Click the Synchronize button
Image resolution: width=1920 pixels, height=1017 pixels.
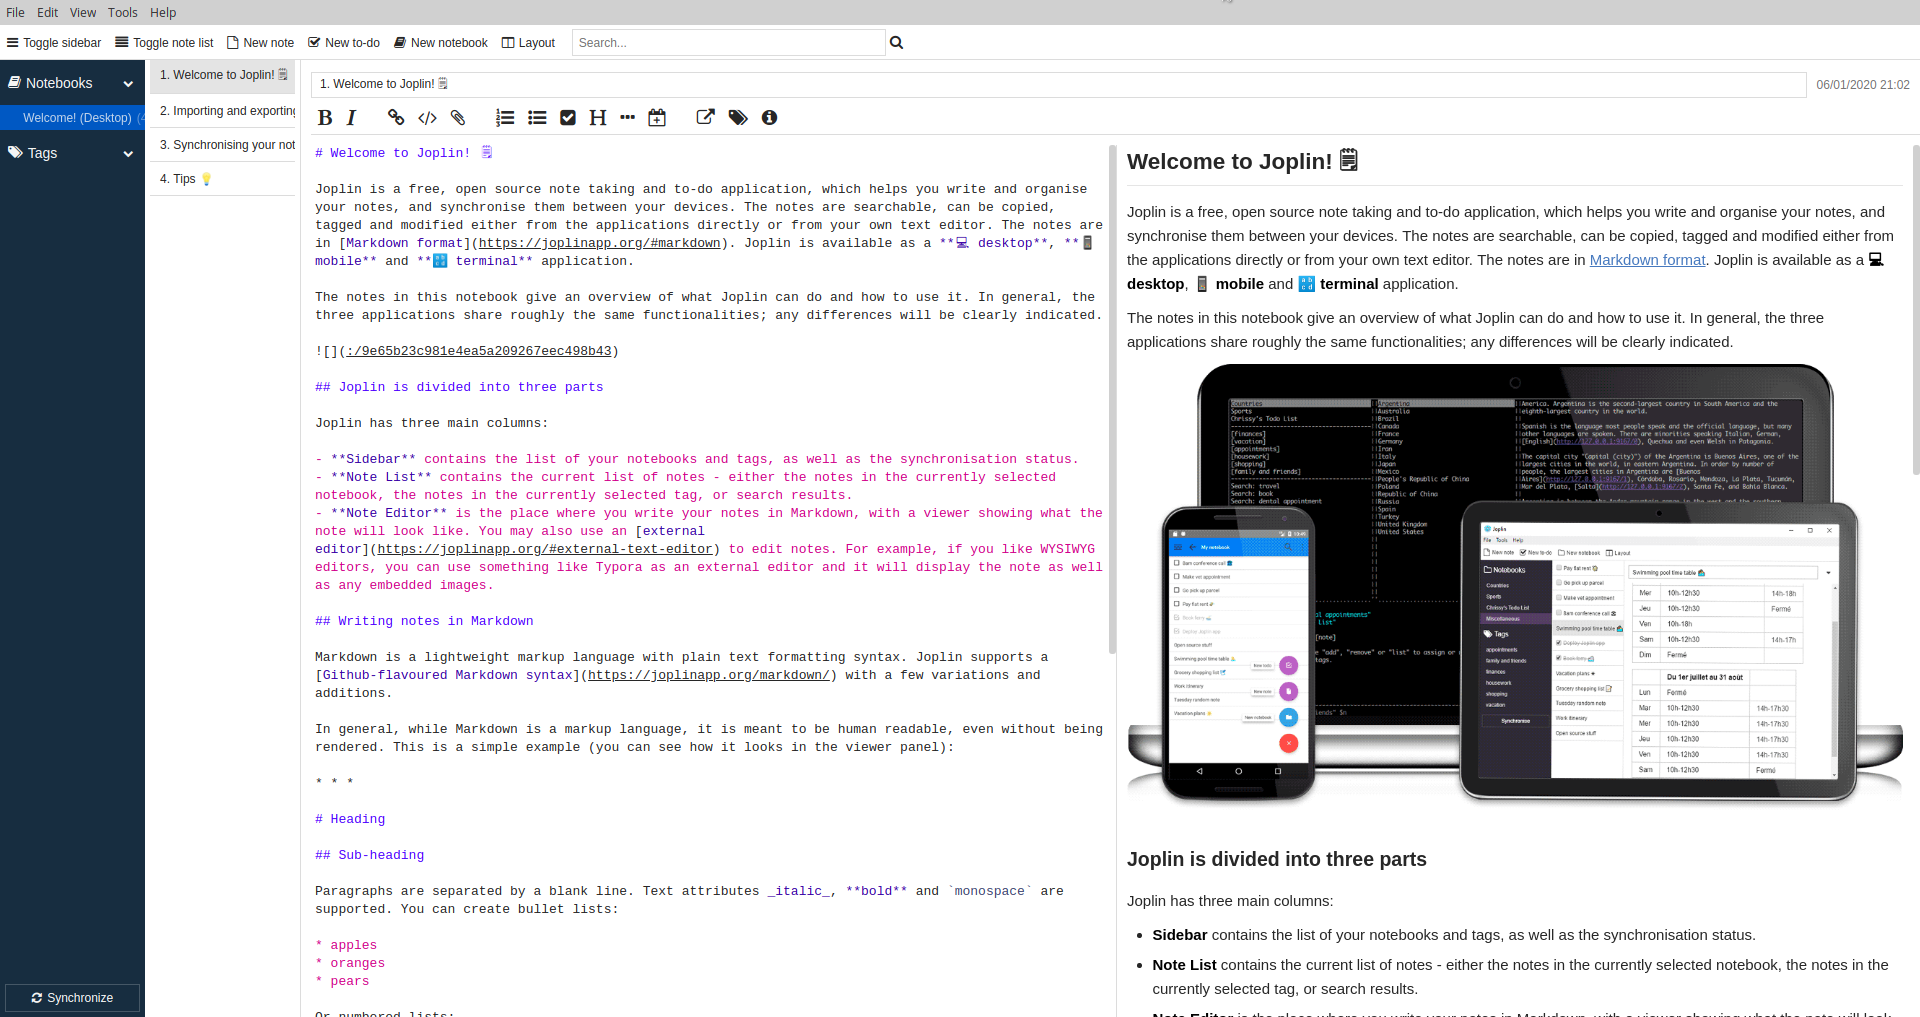click(72, 998)
